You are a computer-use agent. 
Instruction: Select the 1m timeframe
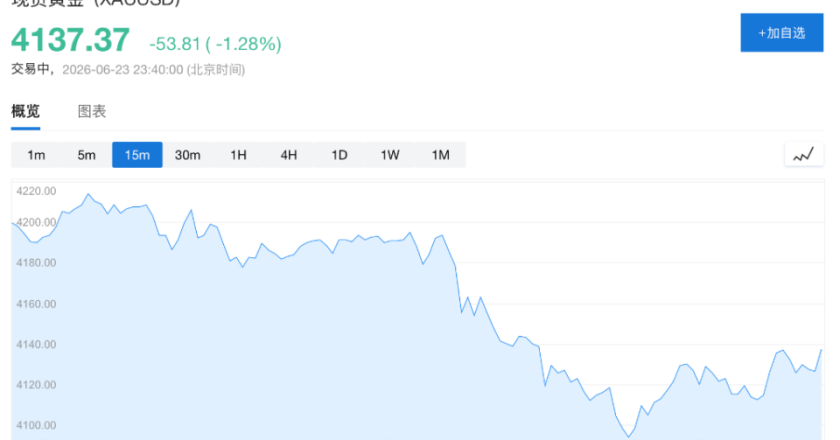click(x=36, y=155)
